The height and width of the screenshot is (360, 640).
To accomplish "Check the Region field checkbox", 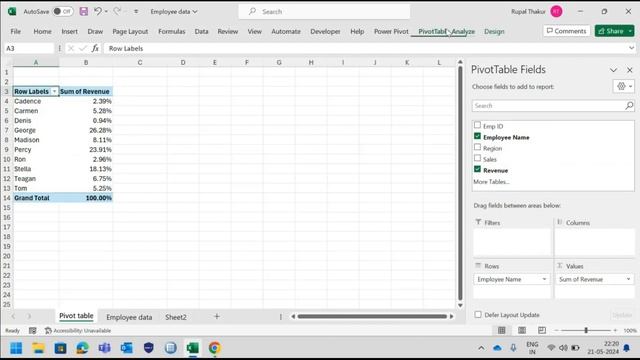I will (477, 147).
